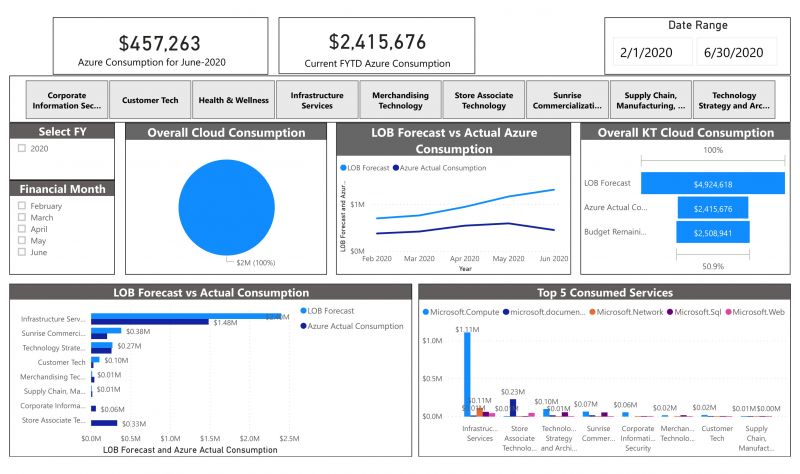Filter by Supply Chain, Manufacturing button

click(x=651, y=100)
